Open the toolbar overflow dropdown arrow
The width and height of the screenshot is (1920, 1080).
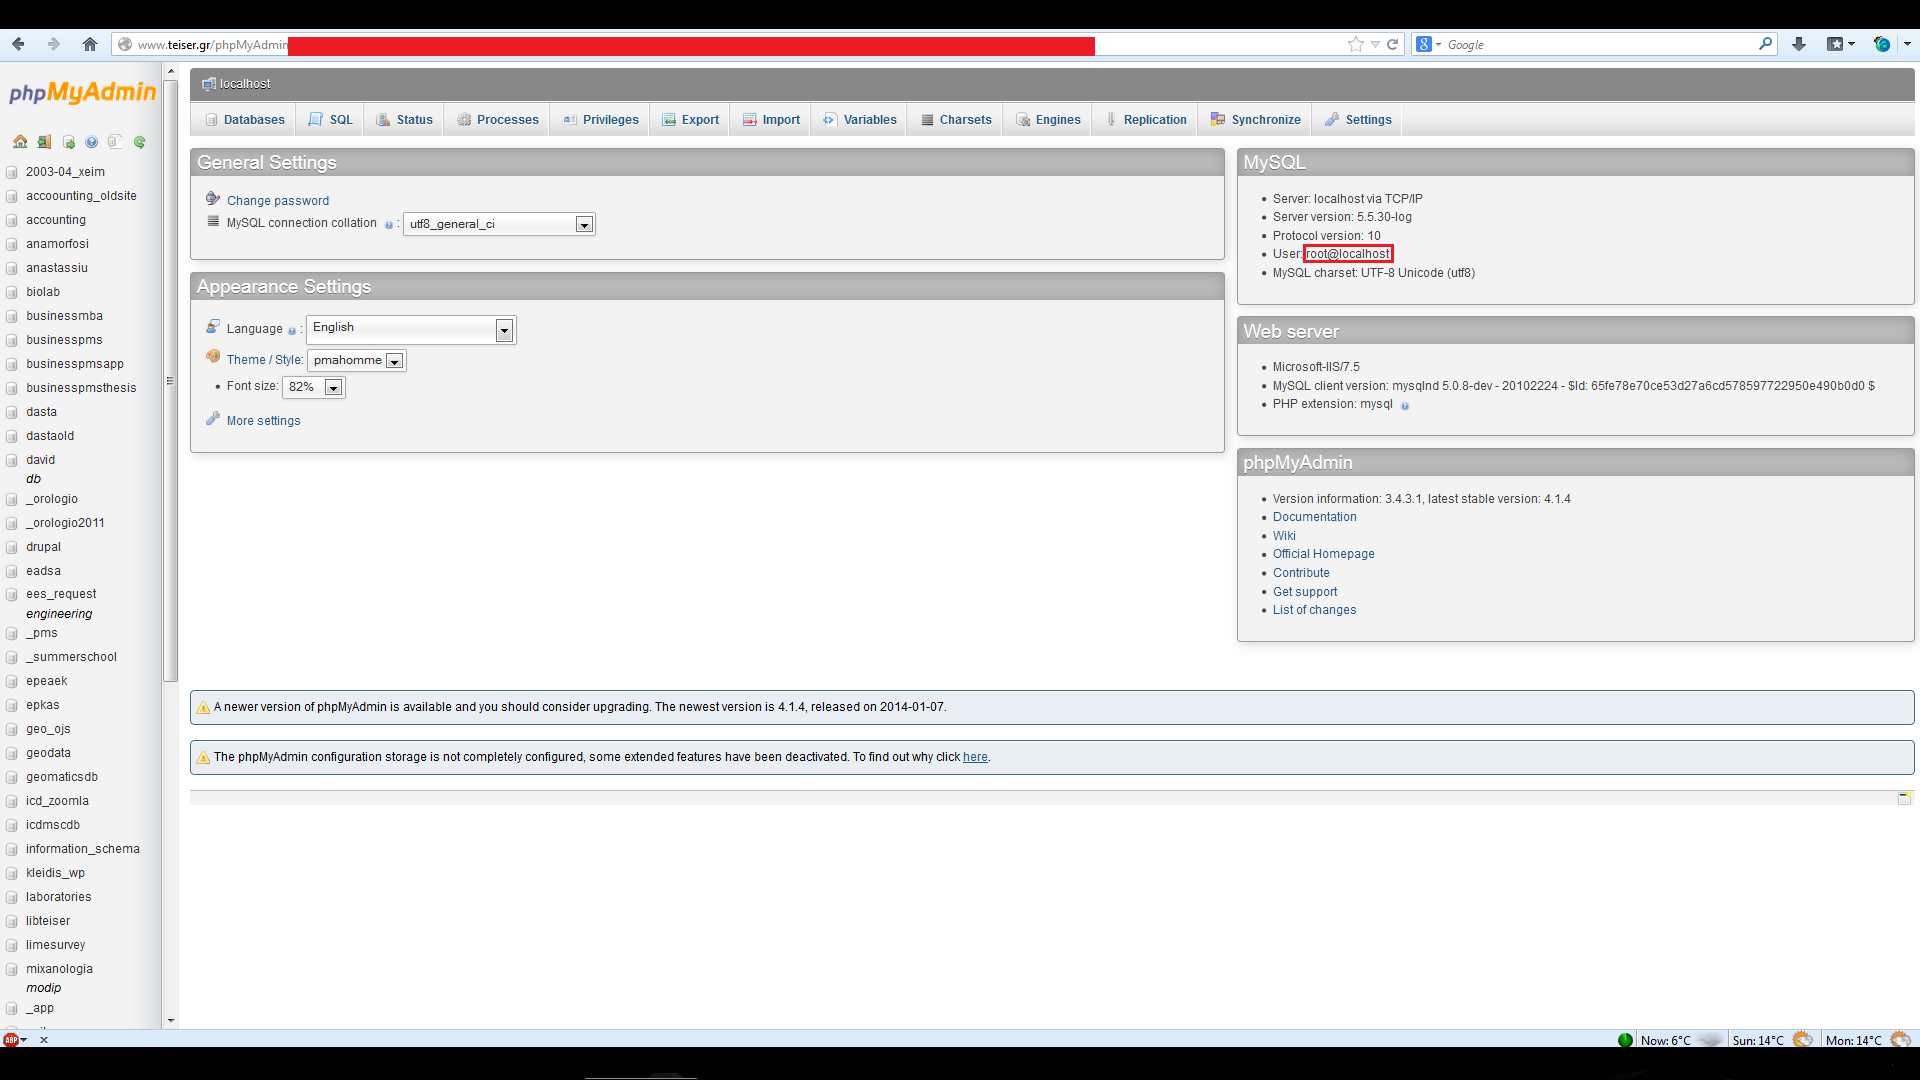[1907, 44]
